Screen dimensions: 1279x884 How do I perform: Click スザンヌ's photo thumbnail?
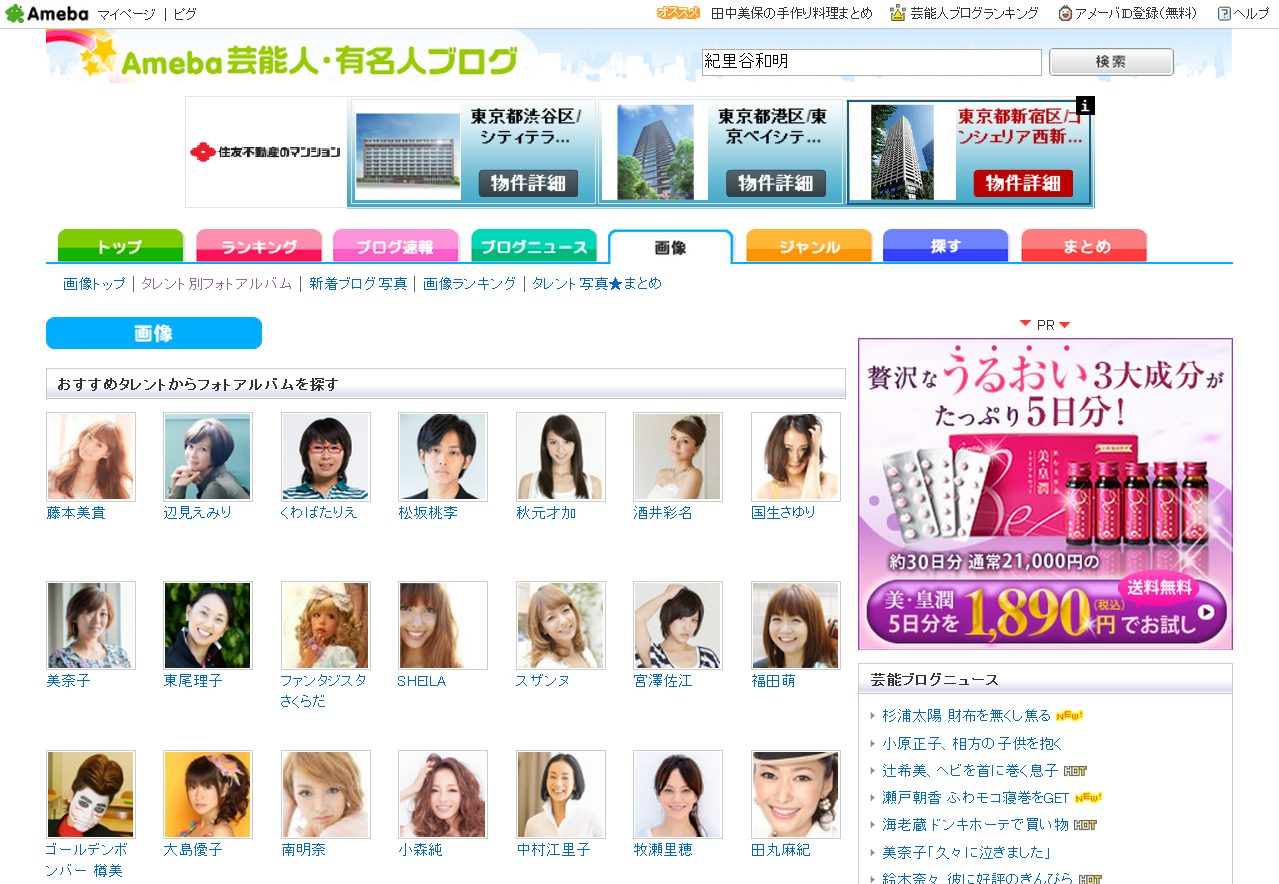coord(561,626)
